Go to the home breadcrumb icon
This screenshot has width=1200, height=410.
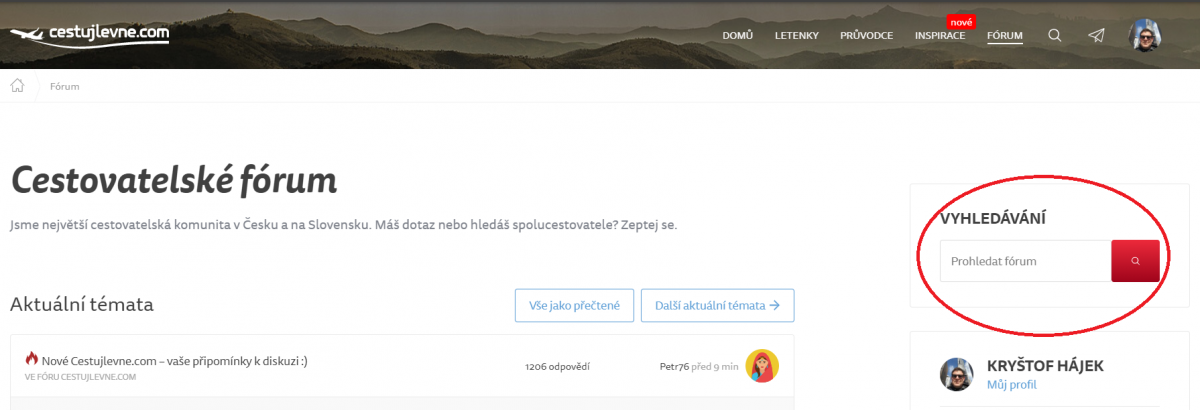pos(17,86)
